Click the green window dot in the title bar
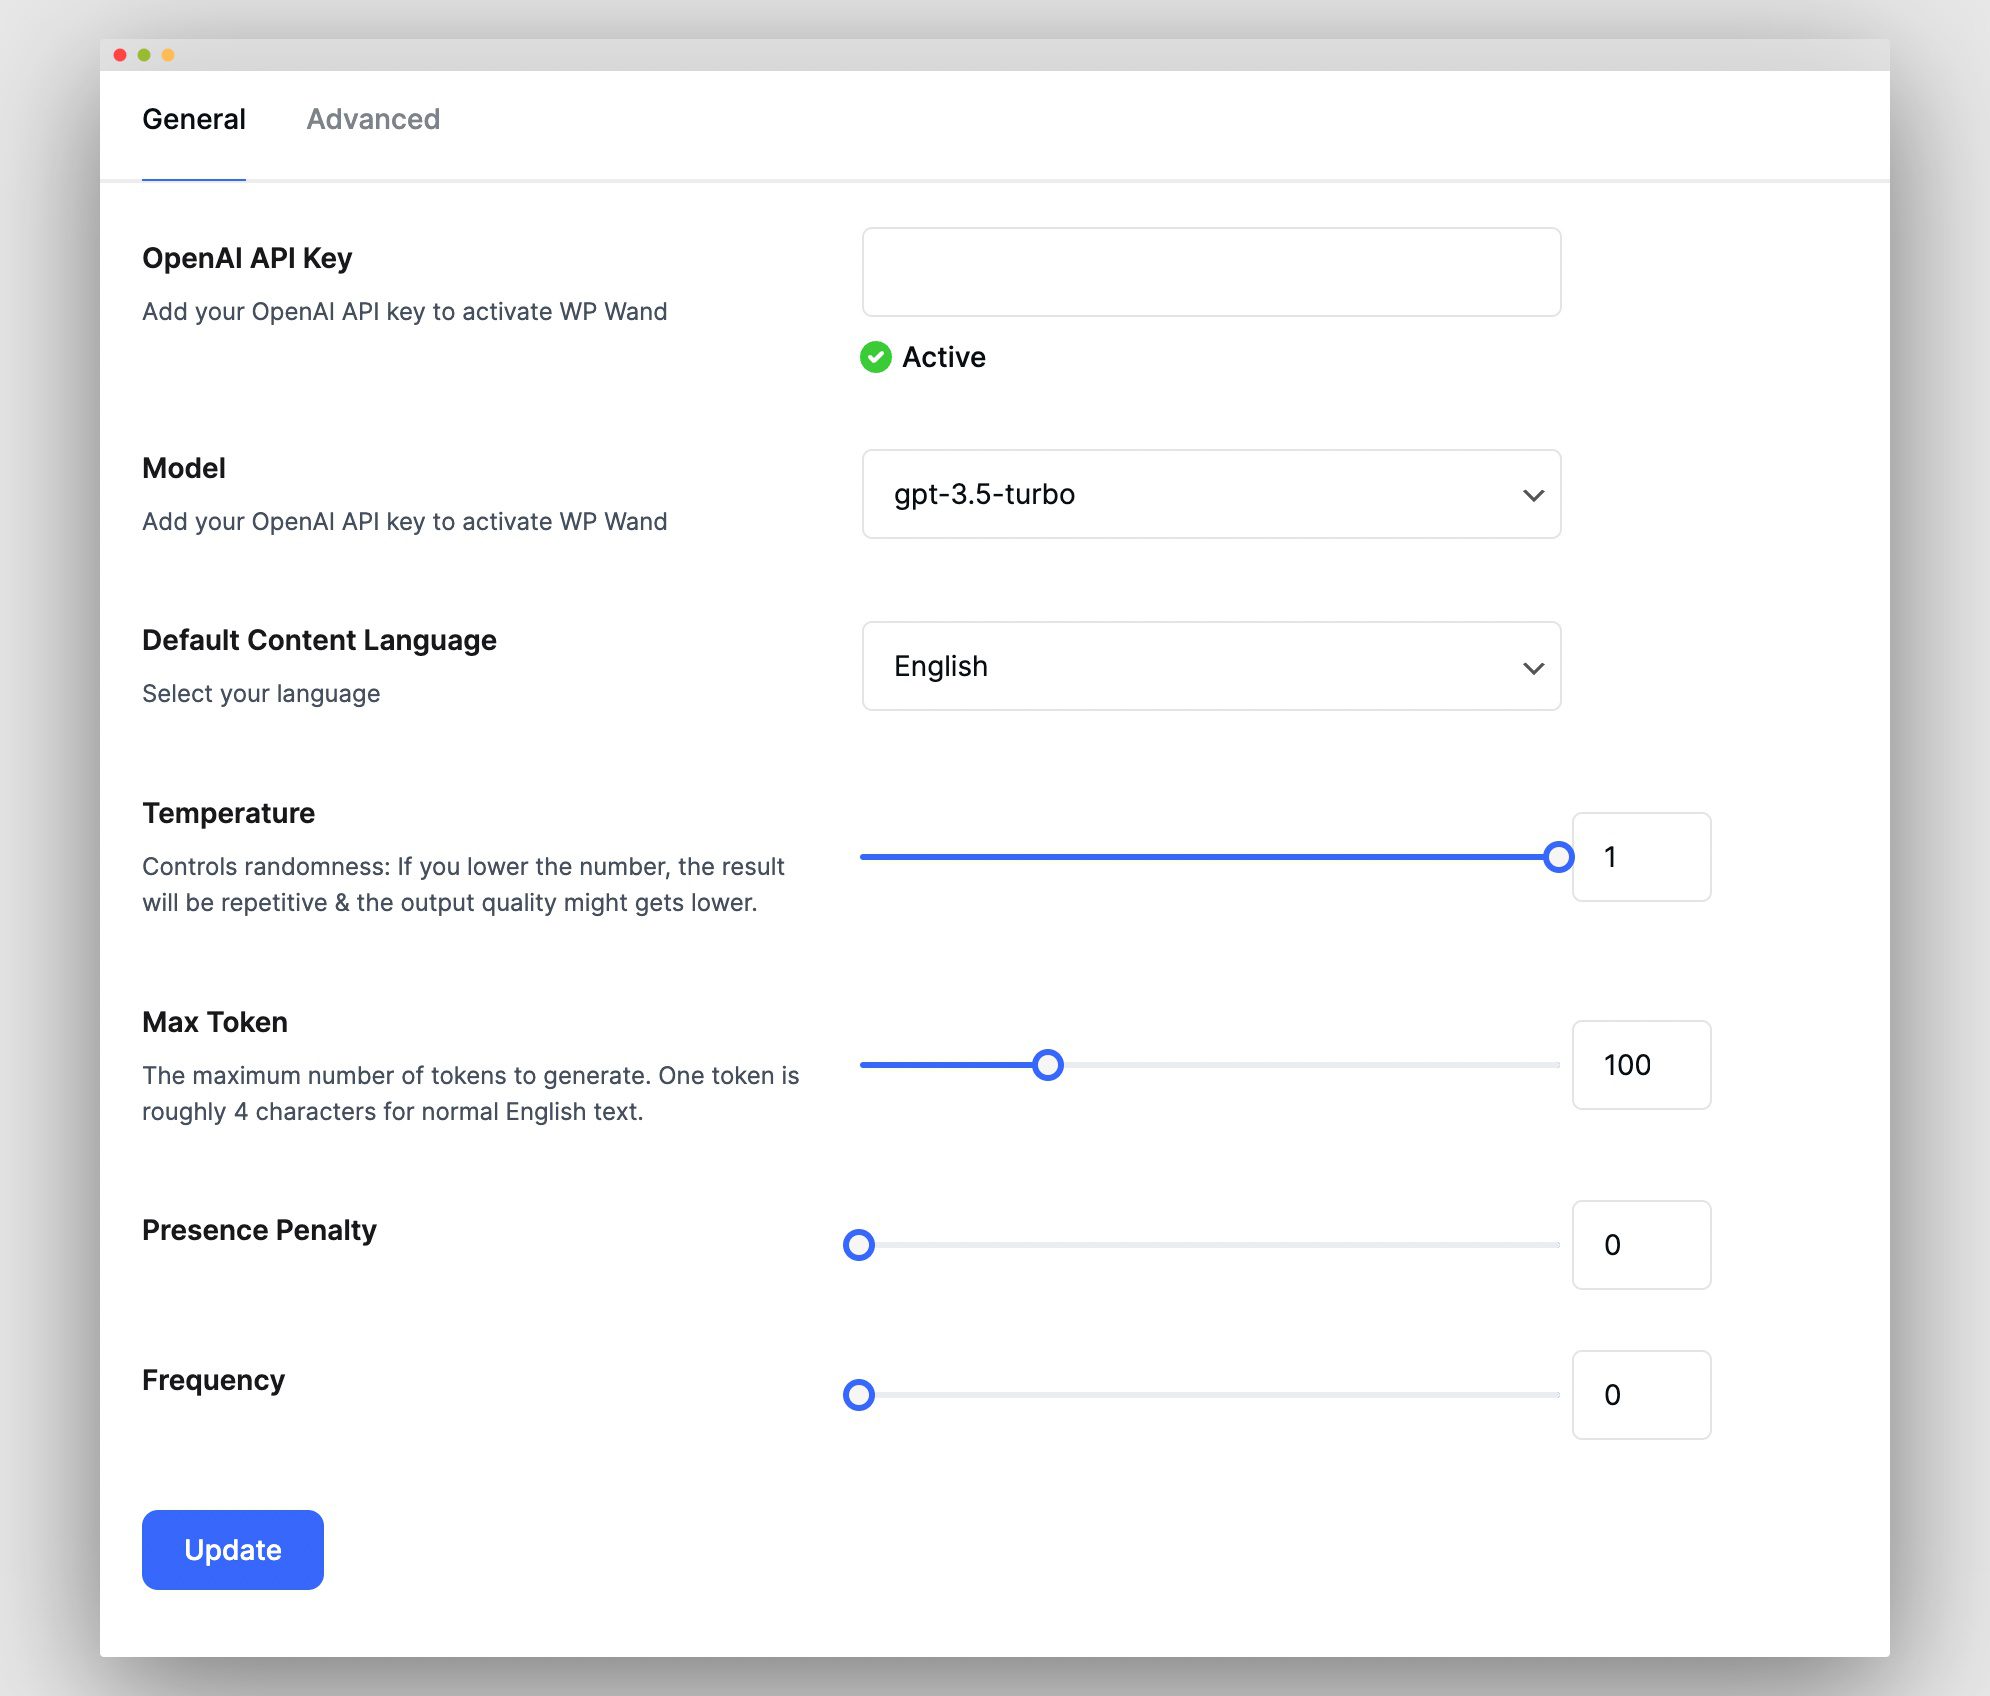Screen dimensions: 1990x1696 click(144, 55)
